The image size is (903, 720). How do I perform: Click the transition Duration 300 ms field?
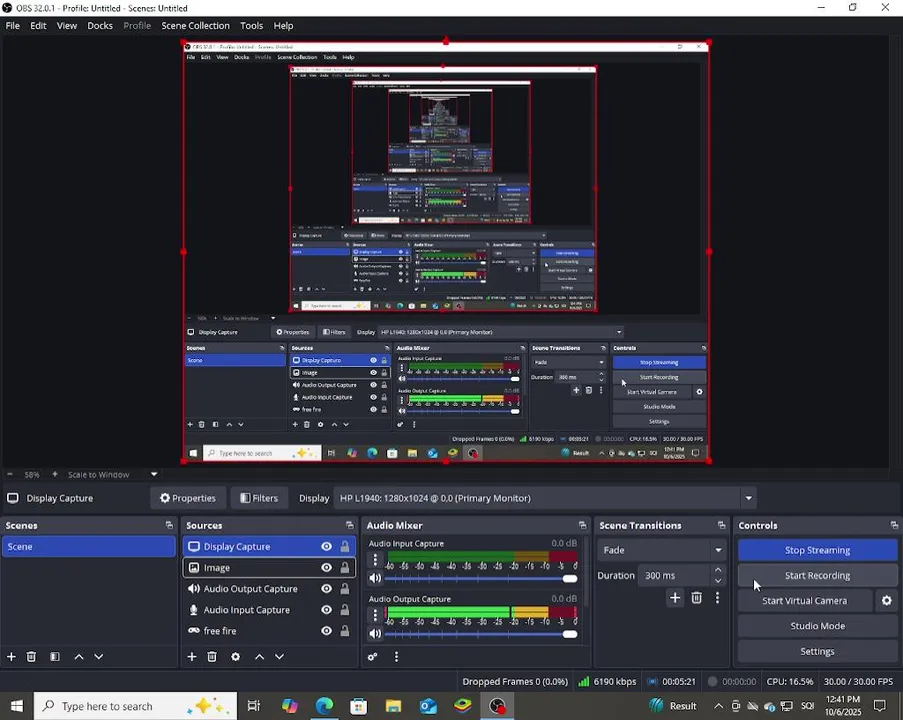[x=675, y=575]
